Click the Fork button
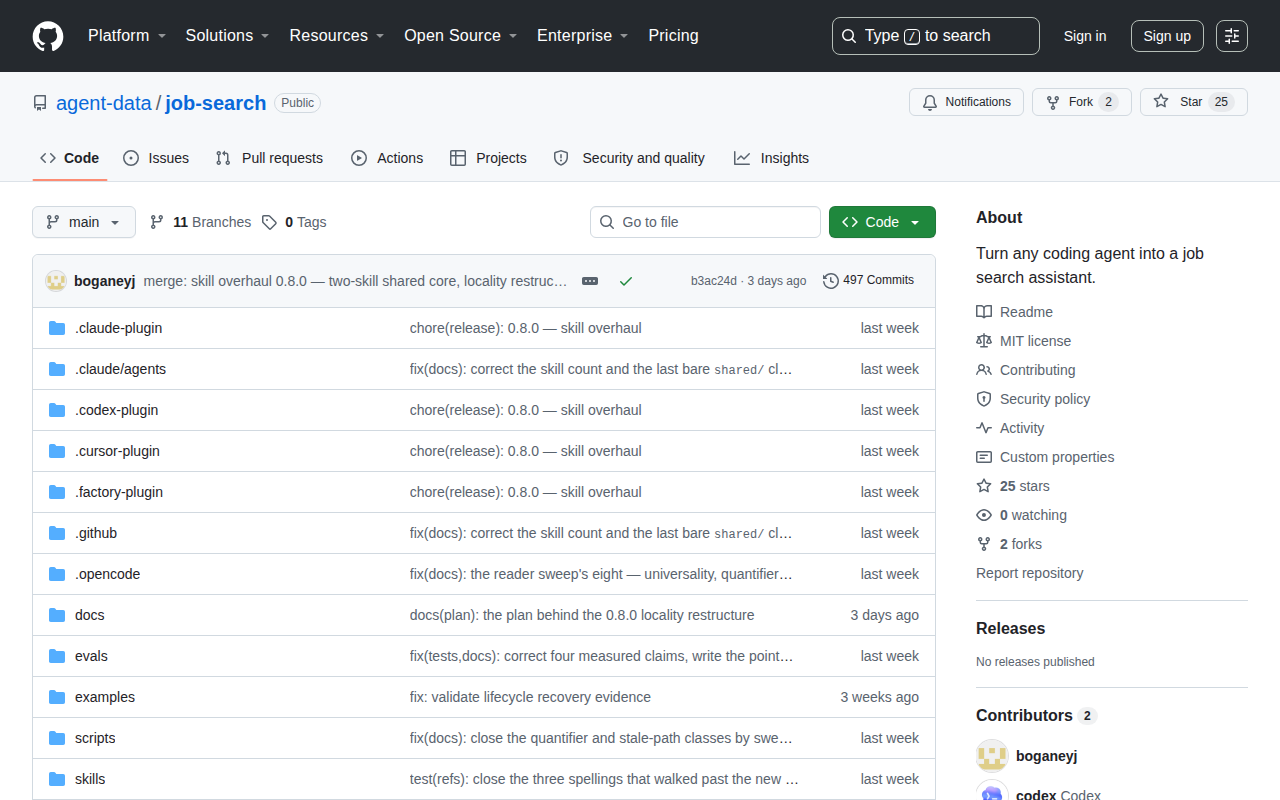Screen dimensions: 1280x800 [x=1081, y=102]
